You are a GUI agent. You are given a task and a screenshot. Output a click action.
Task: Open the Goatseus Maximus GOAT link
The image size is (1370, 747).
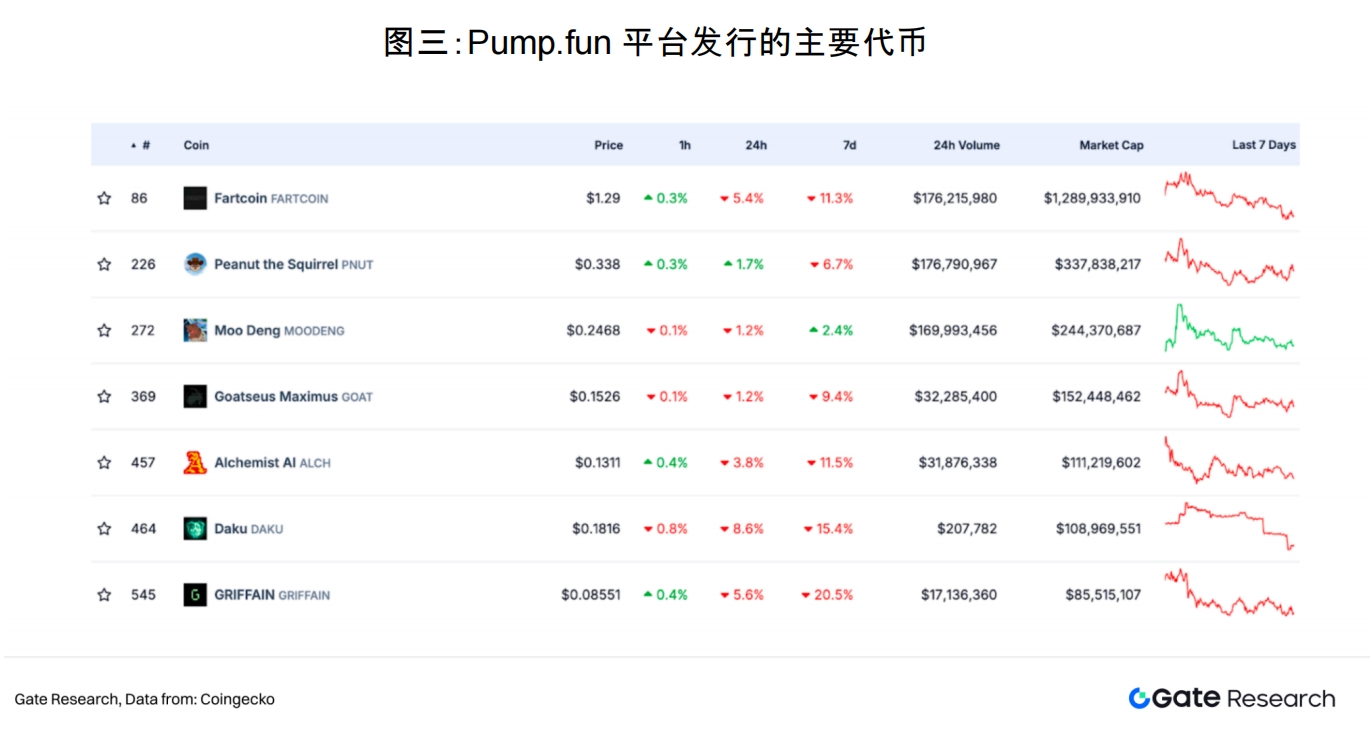[293, 396]
